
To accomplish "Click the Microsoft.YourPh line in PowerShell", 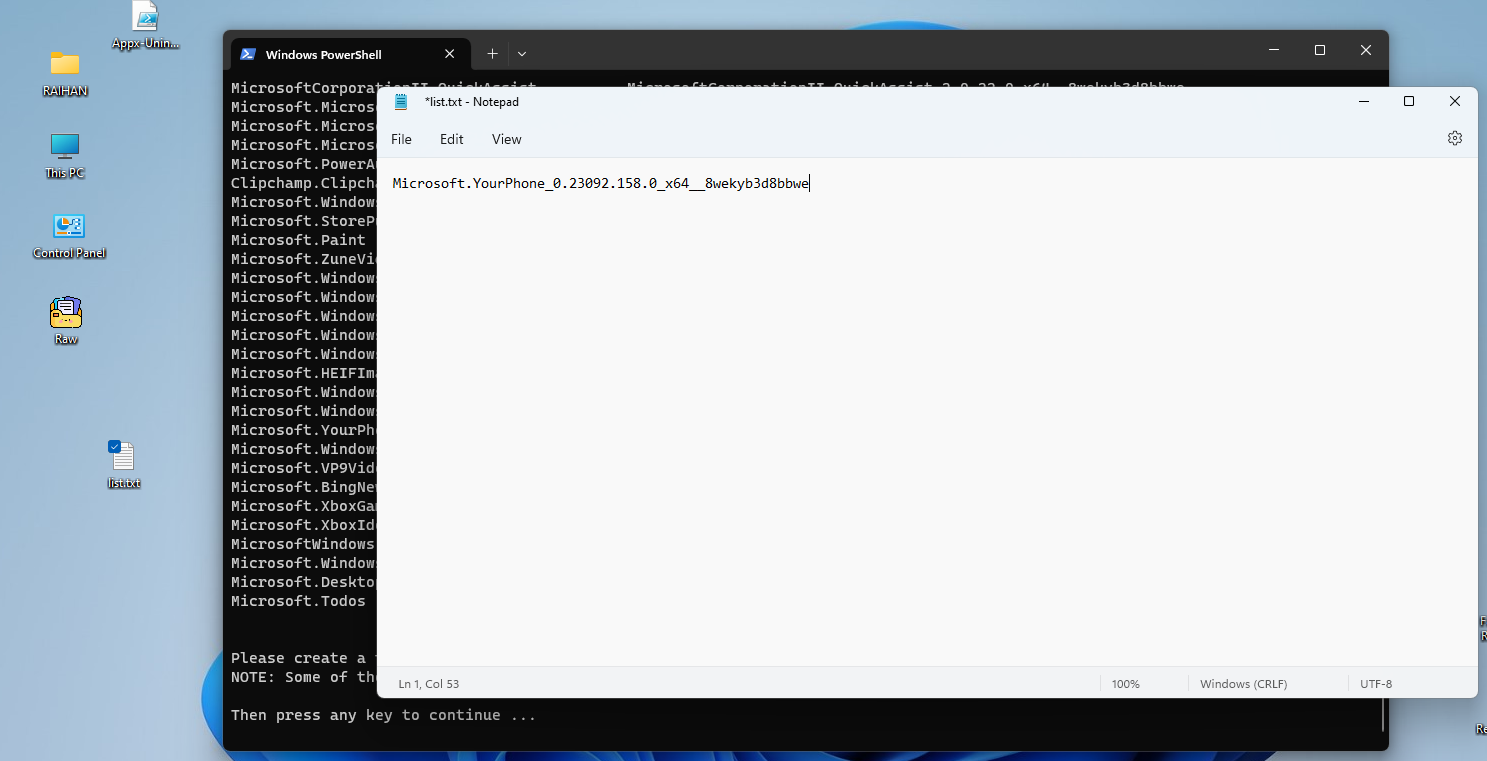I will click(x=304, y=430).
